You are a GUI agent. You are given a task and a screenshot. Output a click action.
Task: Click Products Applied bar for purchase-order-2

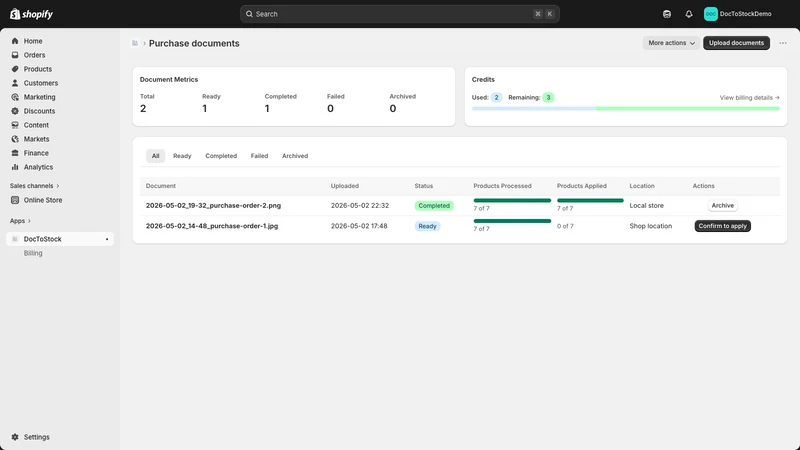[x=590, y=201]
